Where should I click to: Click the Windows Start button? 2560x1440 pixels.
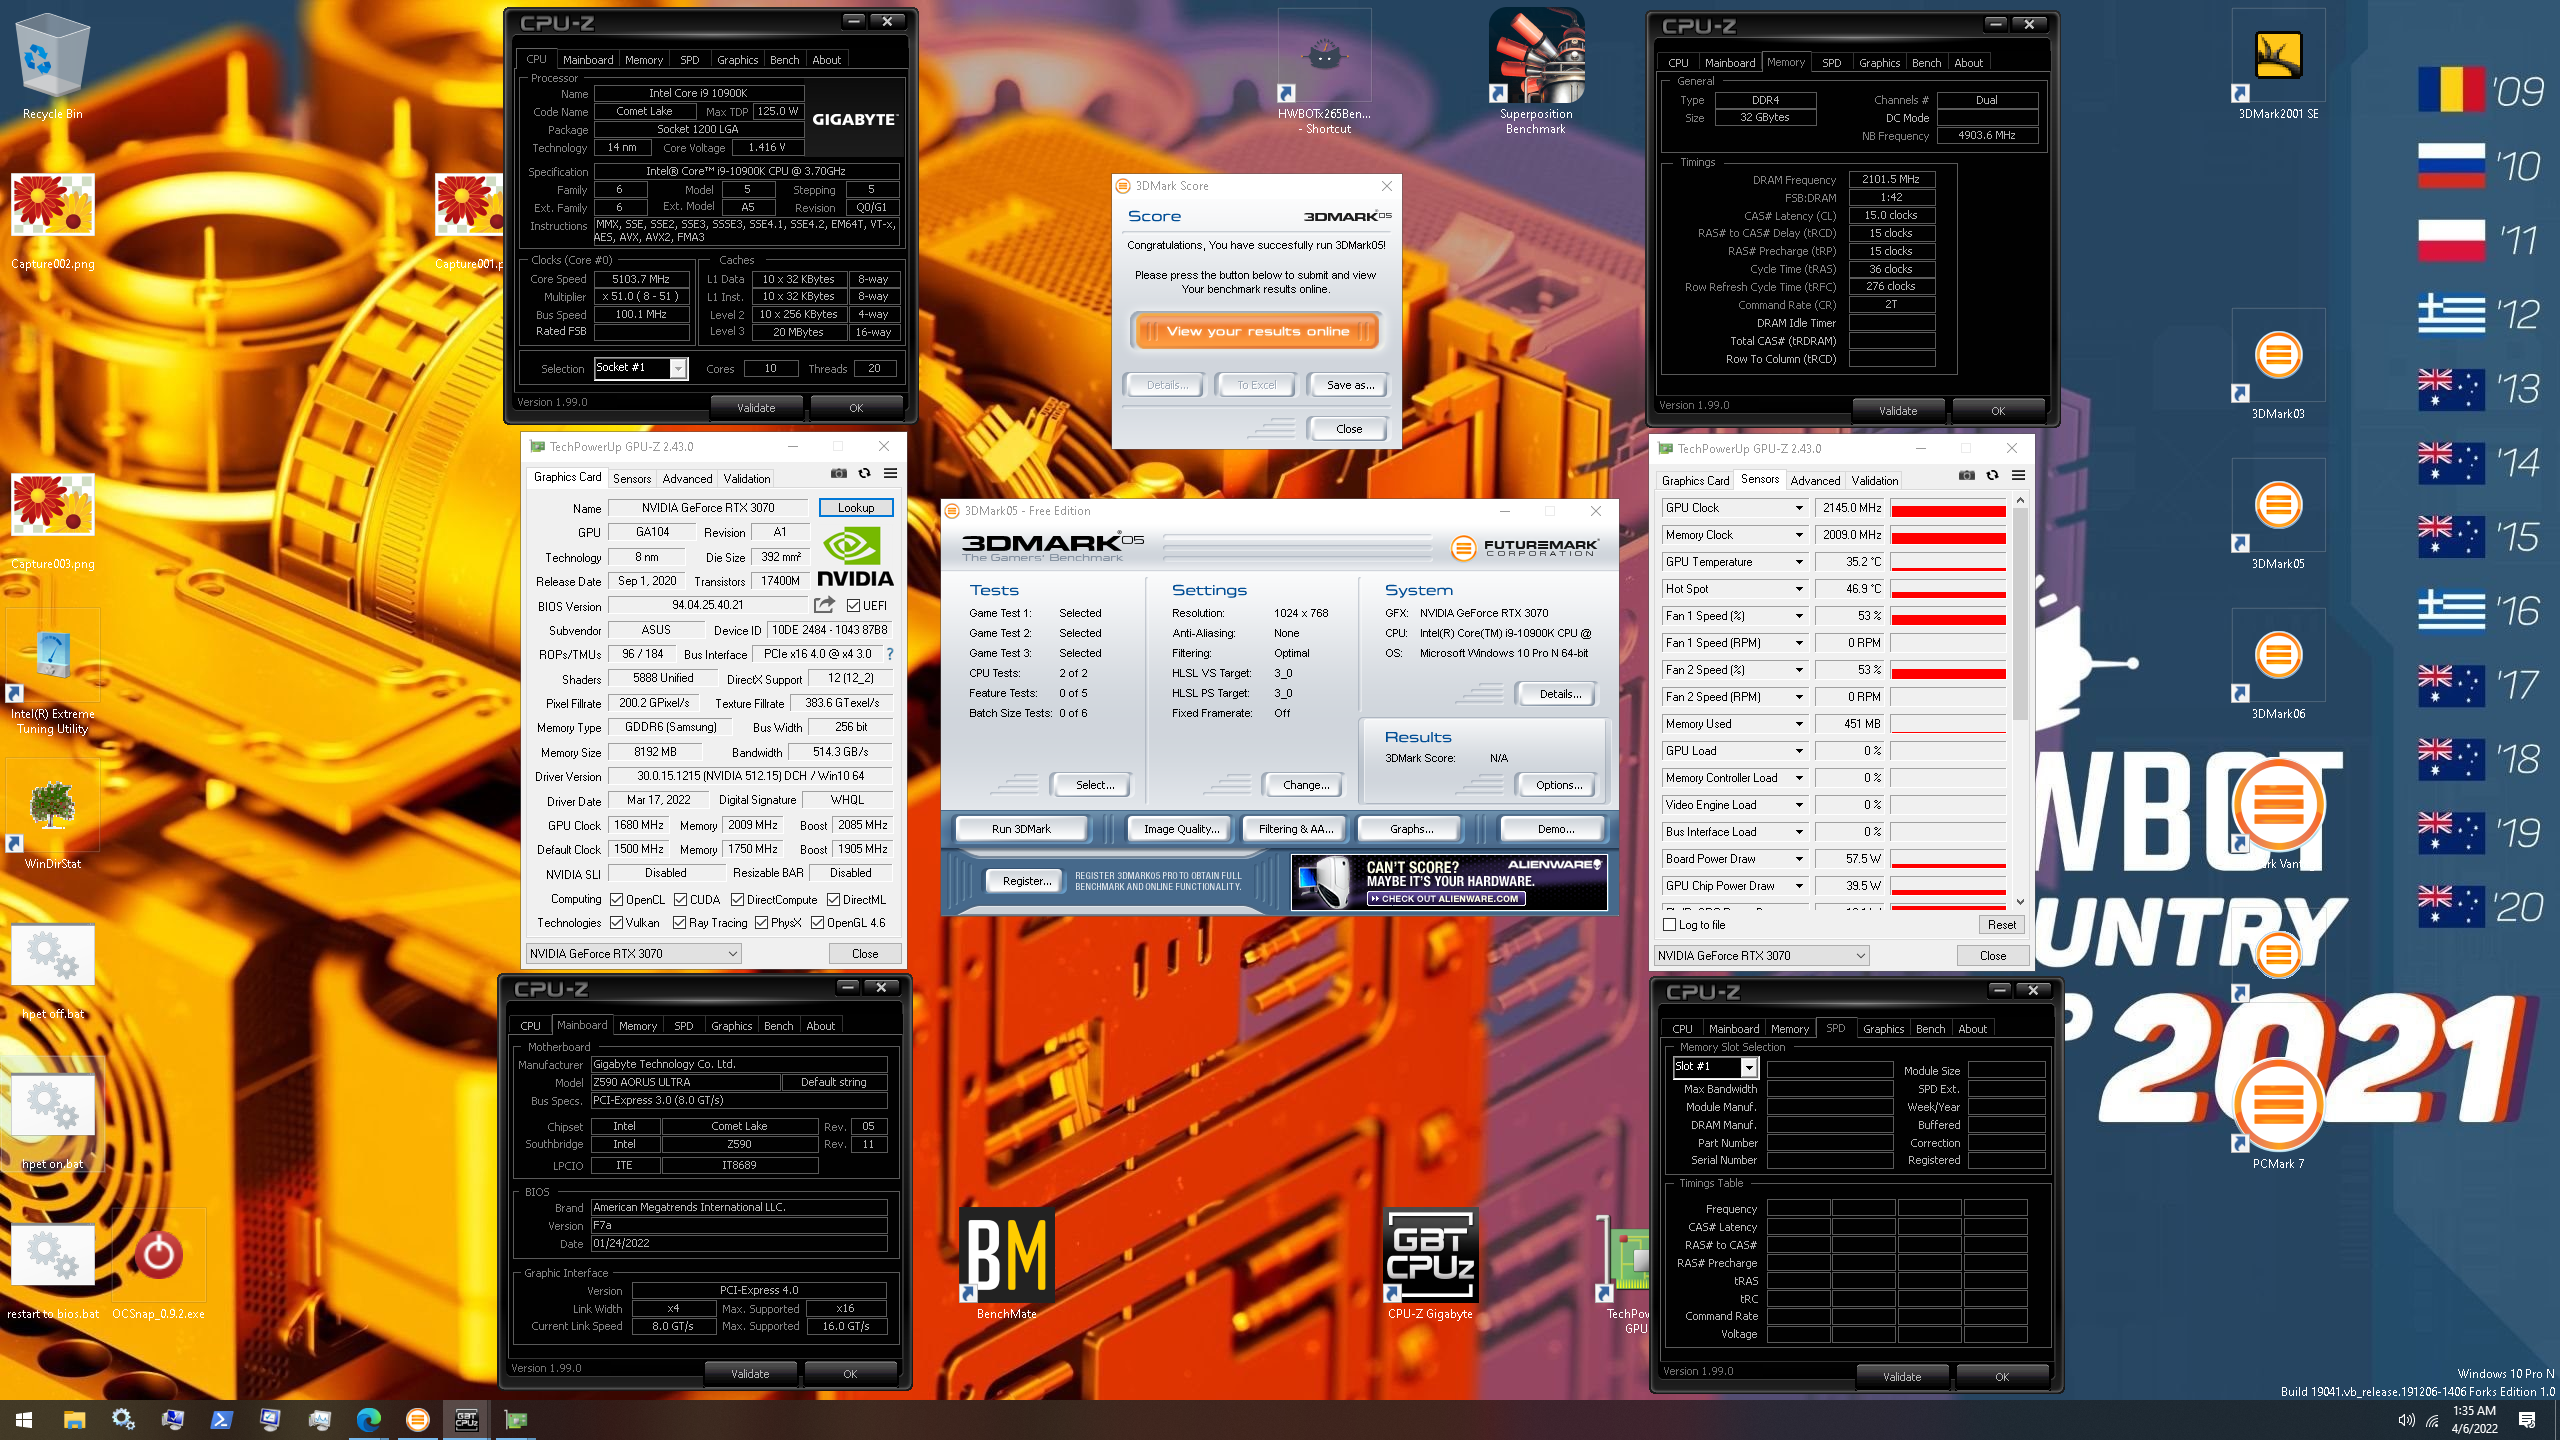click(x=24, y=1419)
